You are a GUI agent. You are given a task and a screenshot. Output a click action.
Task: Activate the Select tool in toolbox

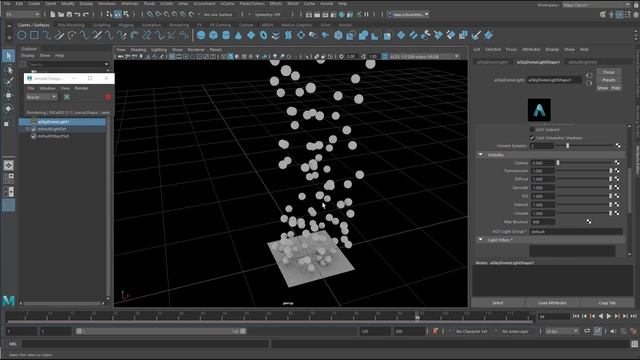(x=9, y=56)
